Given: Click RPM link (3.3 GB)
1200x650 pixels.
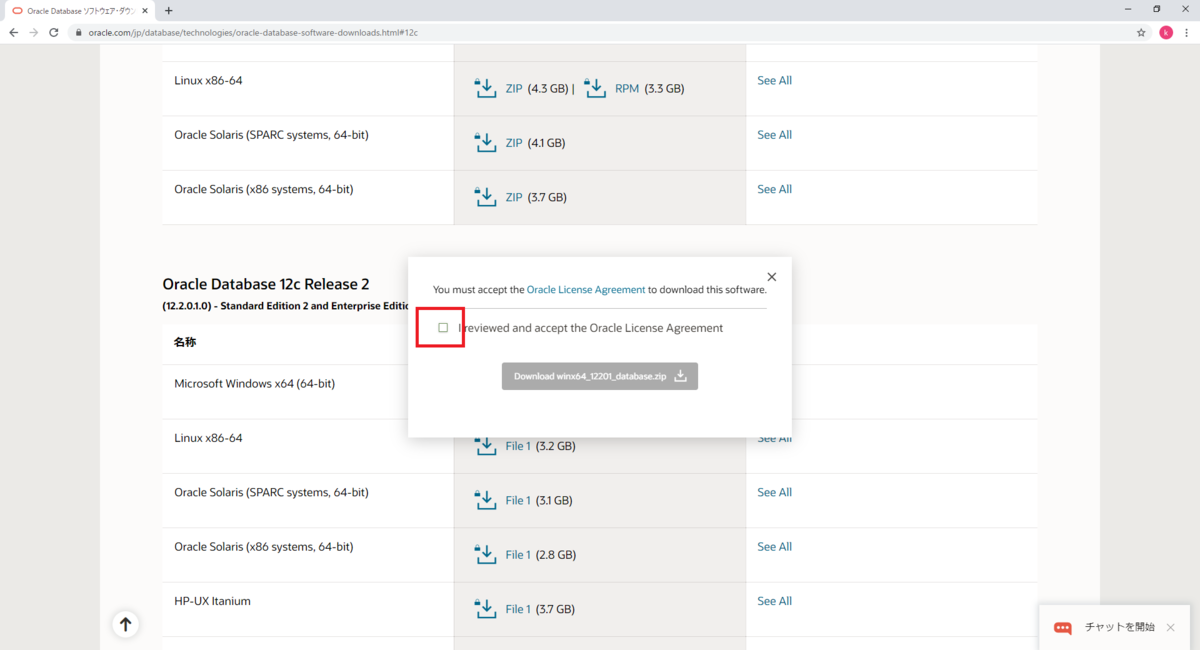Looking at the screenshot, I should 627,89.
